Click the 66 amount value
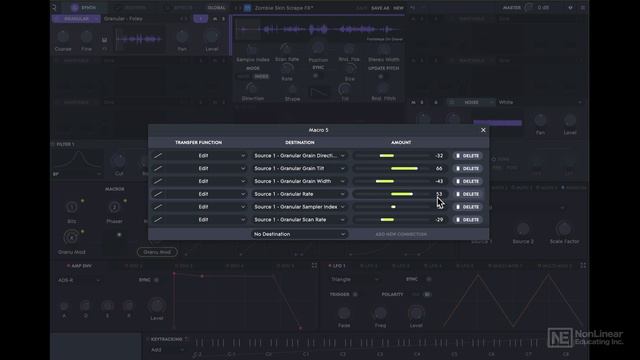The width and height of the screenshot is (640, 360). pos(439,168)
